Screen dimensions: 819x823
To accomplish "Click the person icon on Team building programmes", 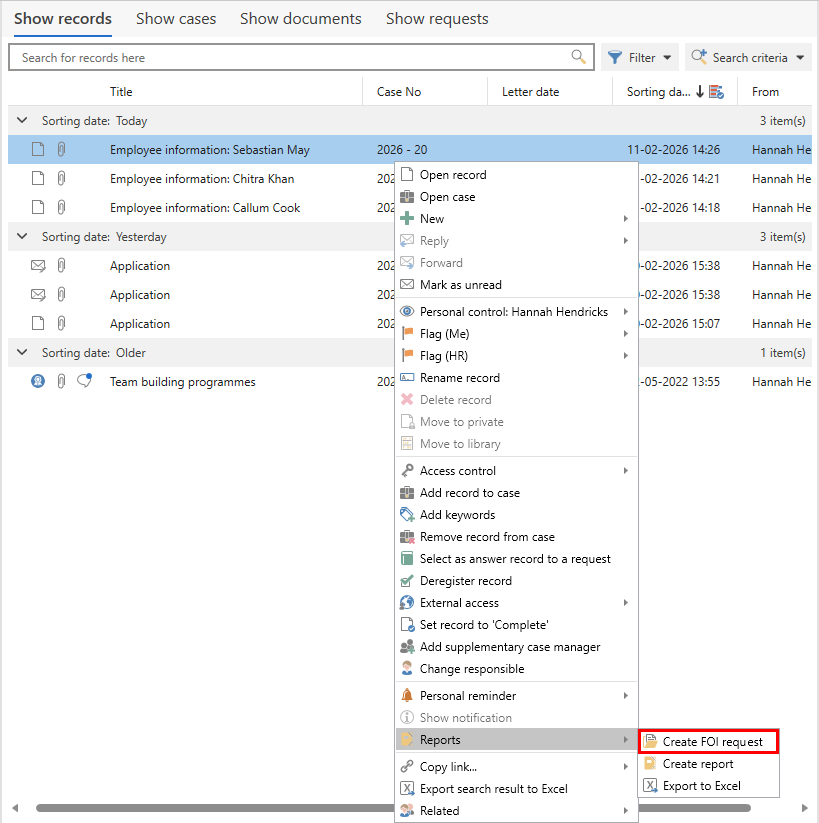I will point(38,381).
